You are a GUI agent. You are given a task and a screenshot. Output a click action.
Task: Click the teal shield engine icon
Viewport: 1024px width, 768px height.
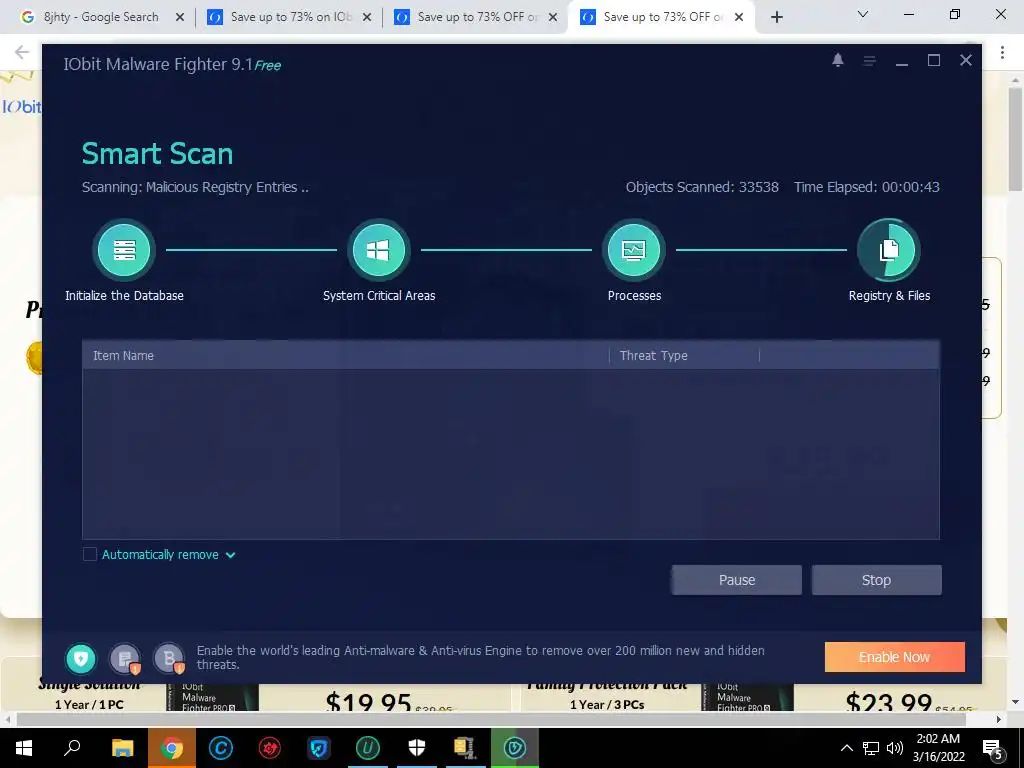click(81, 658)
